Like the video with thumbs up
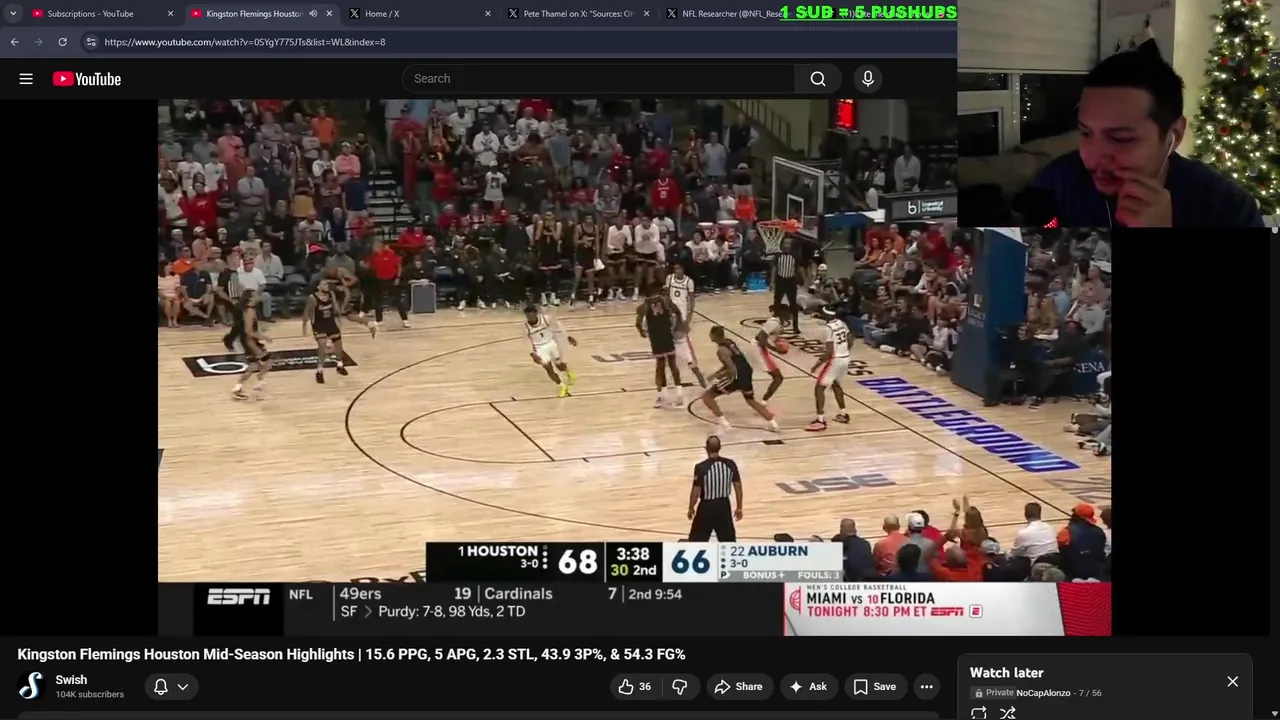This screenshot has height=720, width=1280. tap(634, 686)
